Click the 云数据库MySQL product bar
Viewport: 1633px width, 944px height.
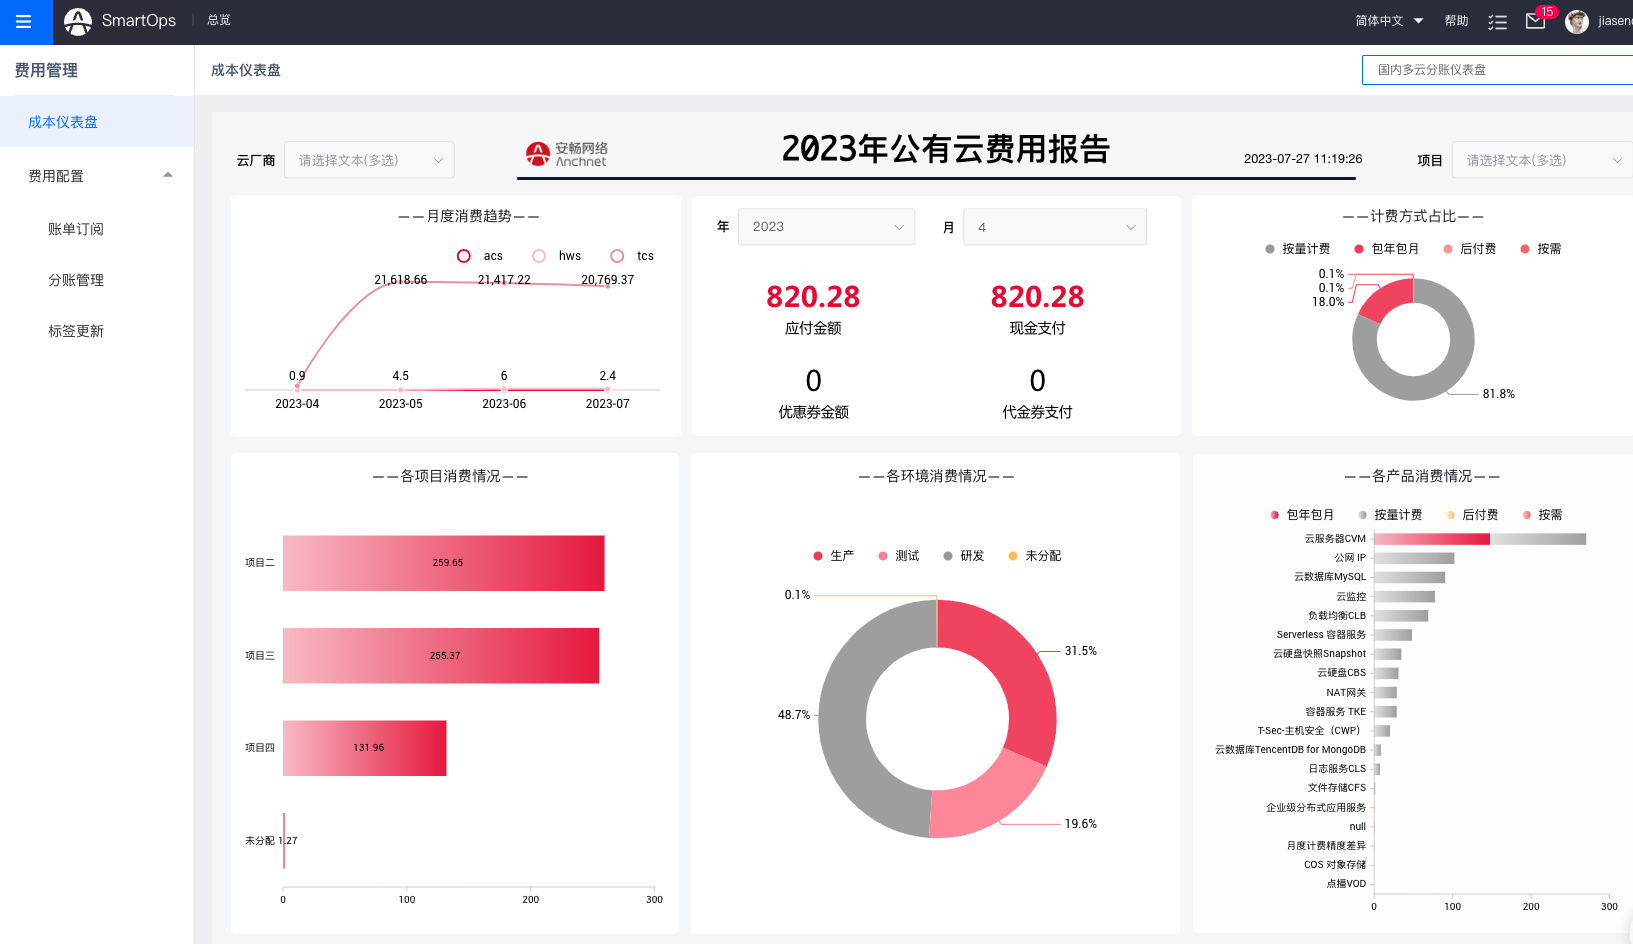coord(1409,577)
